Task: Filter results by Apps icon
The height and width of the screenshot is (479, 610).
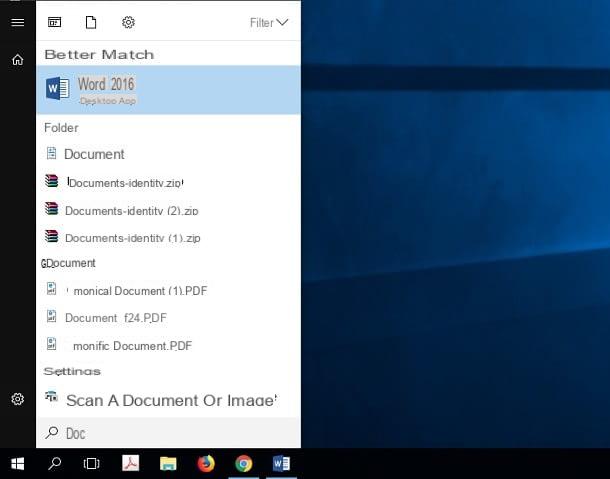Action: [x=54, y=22]
